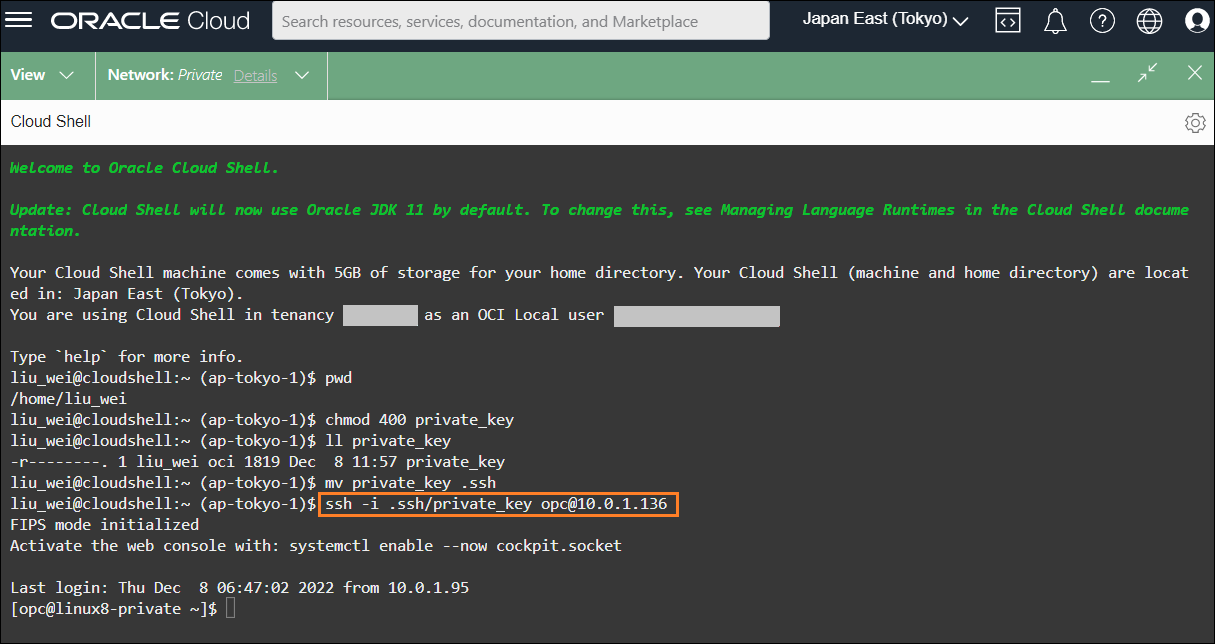
Task: Toggle the Cloud Shell panel closed
Action: tap(1194, 73)
